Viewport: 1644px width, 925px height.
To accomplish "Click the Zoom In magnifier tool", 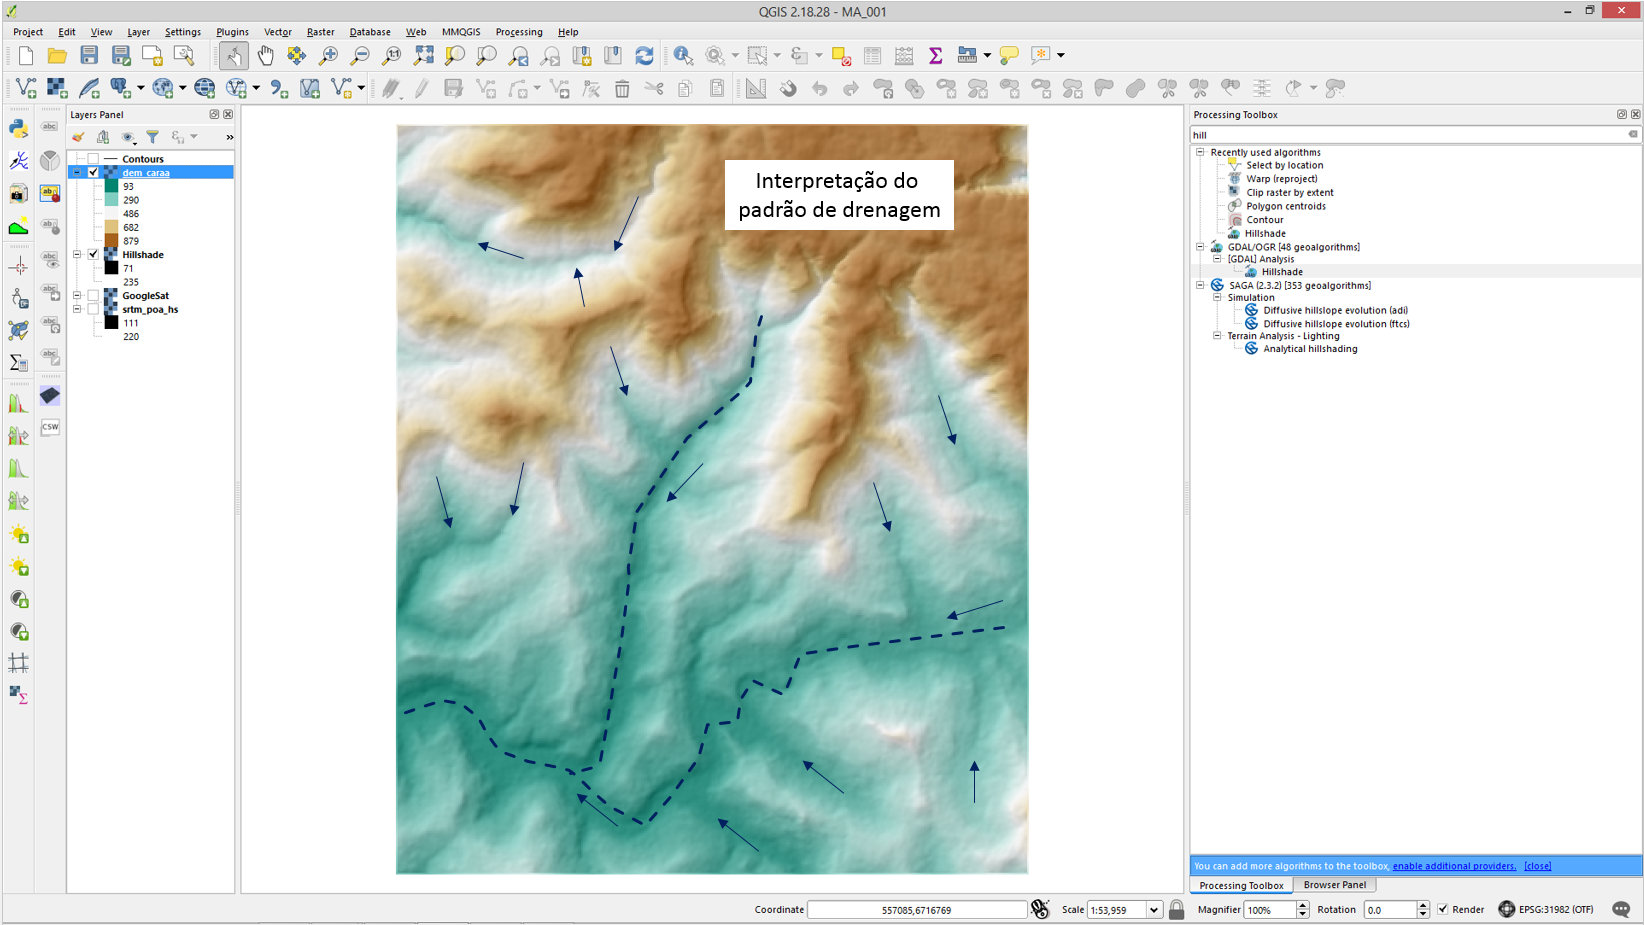I will [328, 56].
